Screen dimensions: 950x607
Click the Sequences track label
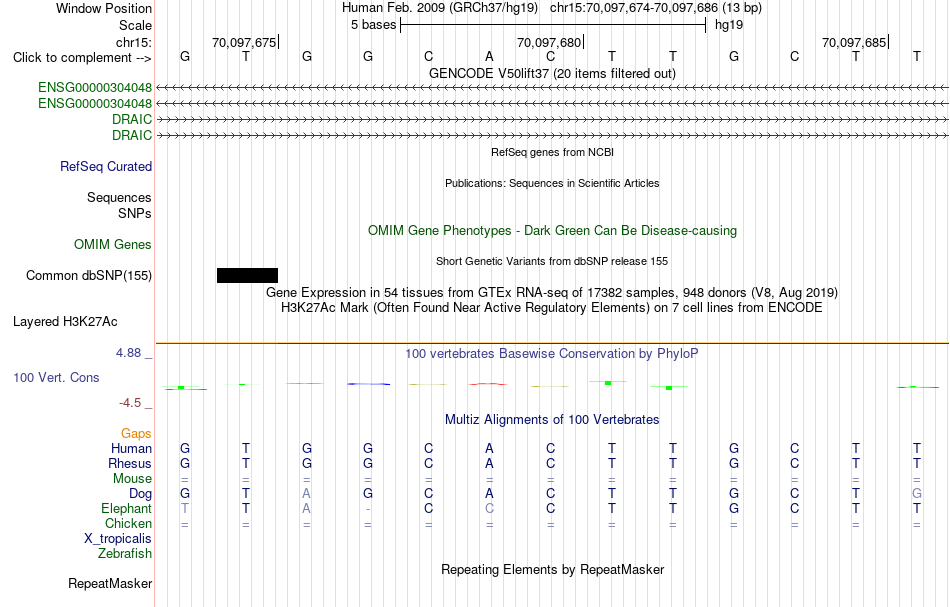click(x=119, y=197)
